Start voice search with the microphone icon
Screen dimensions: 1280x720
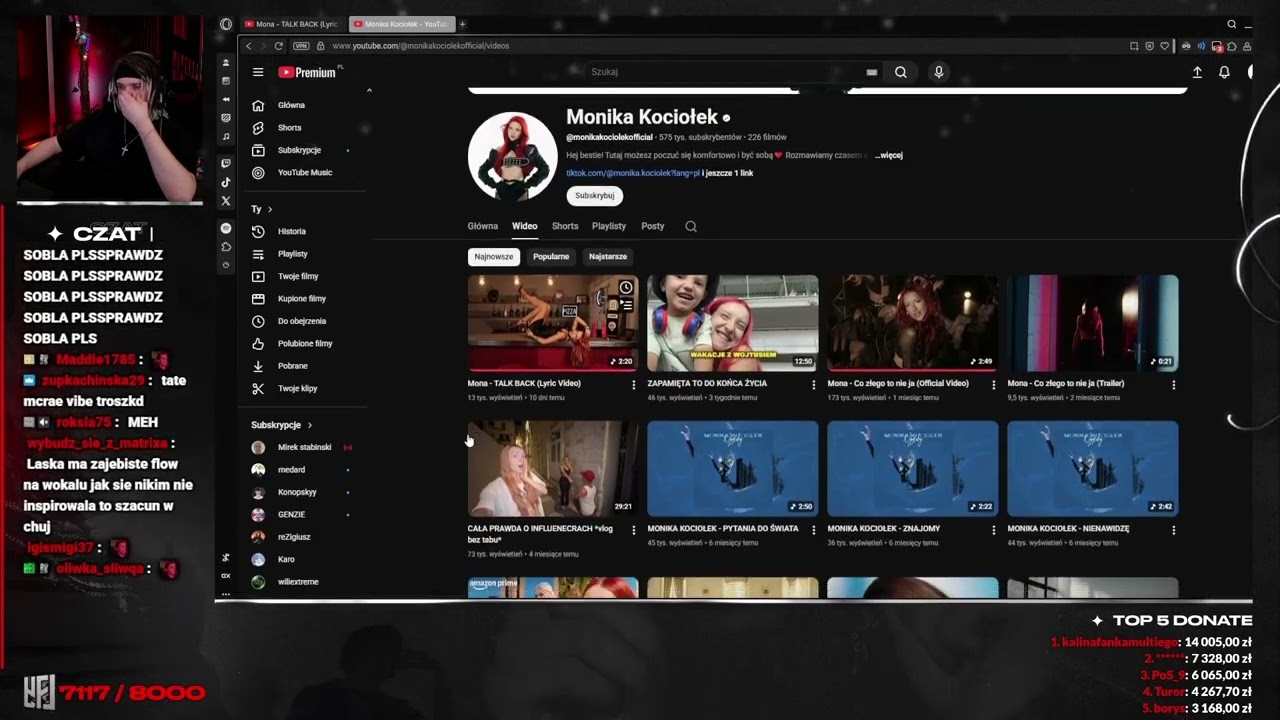tap(938, 72)
